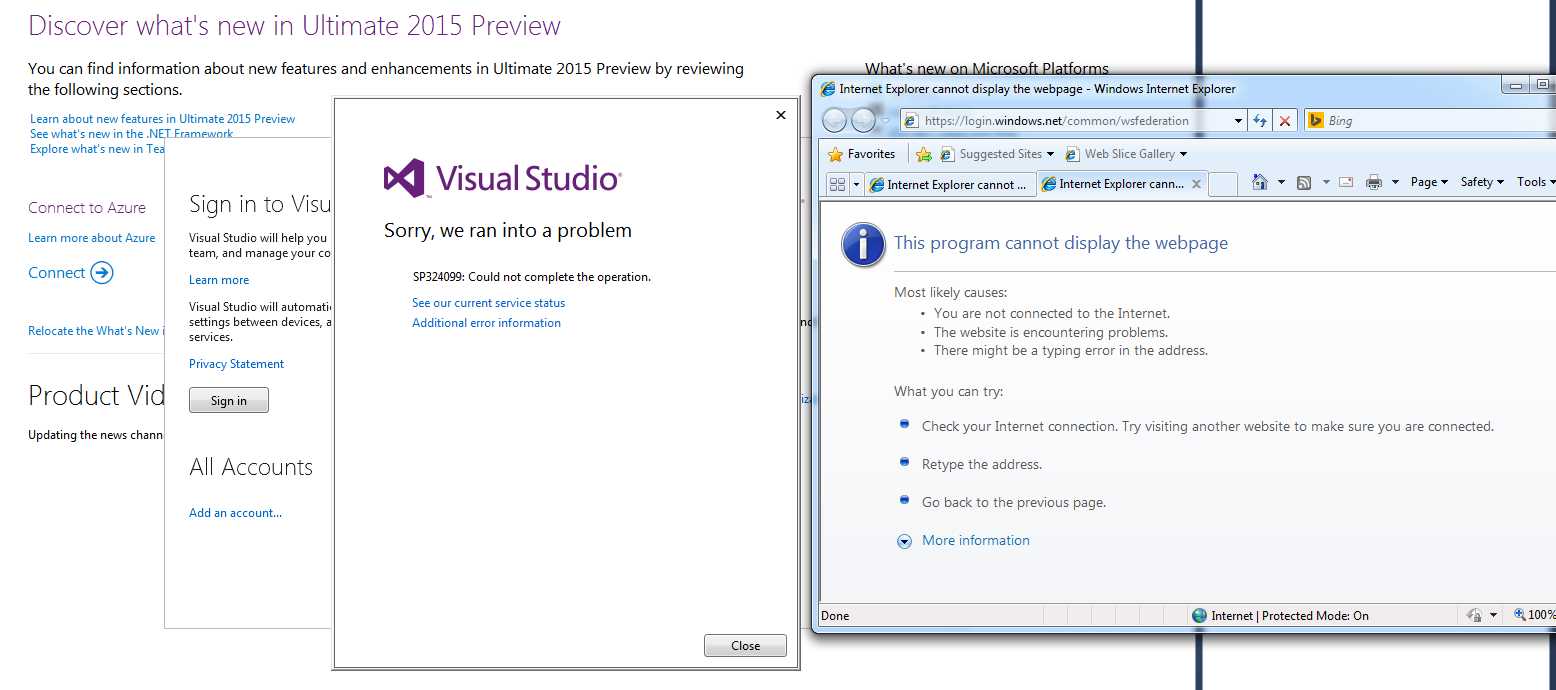The height and width of the screenshot is (690, 1556).
Task: Click Learn more about Azure link
Action: pos(92,238)
